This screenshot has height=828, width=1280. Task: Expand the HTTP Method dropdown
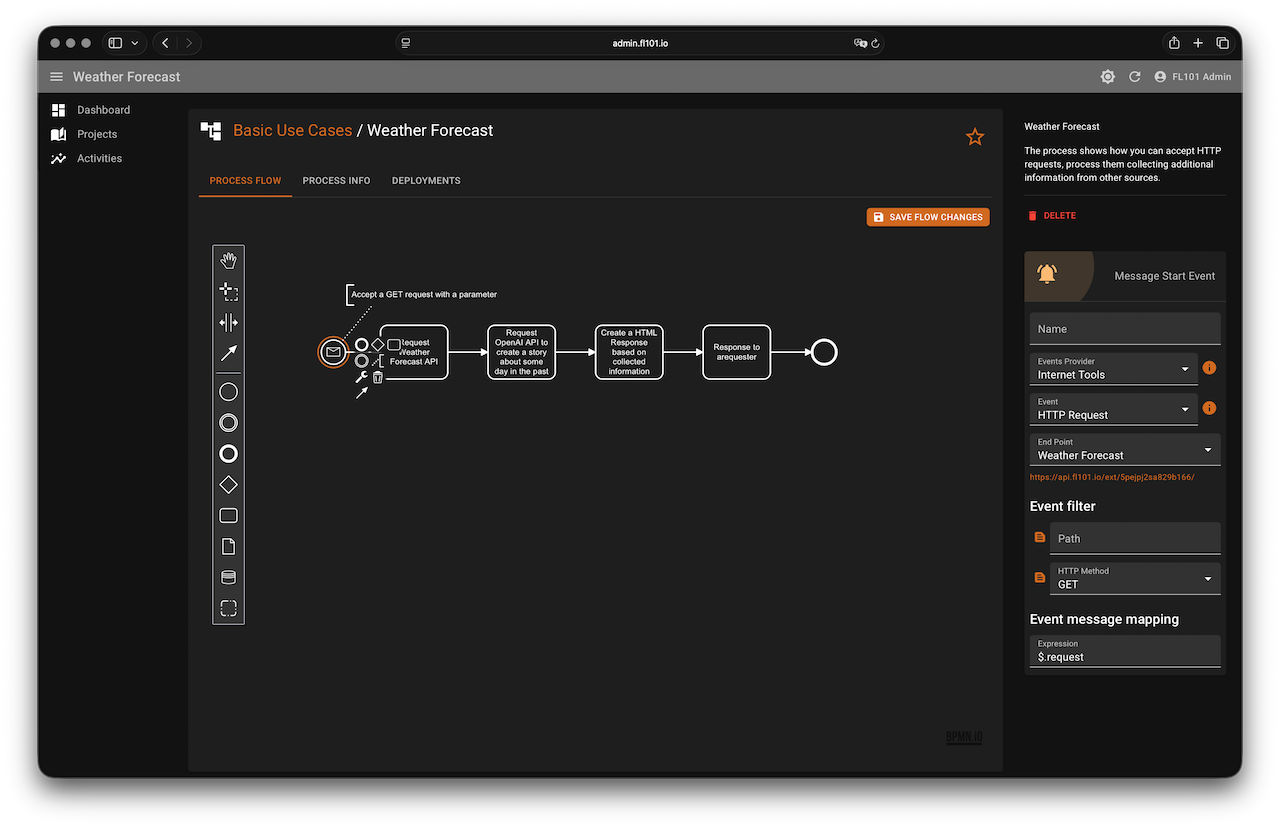tap(1134, 579)
